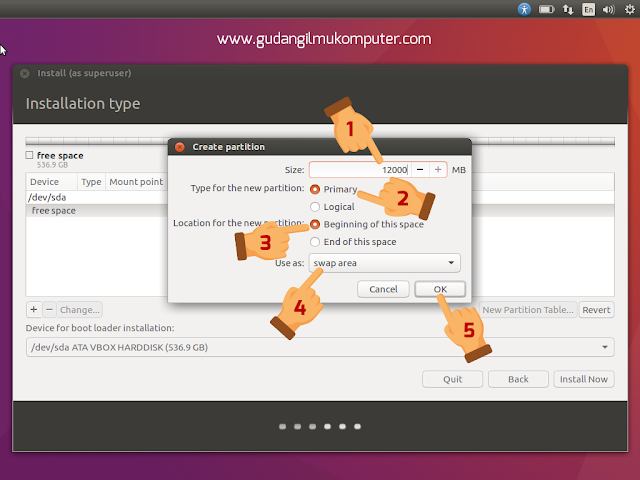Screen dimensions: 640x480
Task: Open the accessibility menu in top panel
Action: tap(524, 9)
